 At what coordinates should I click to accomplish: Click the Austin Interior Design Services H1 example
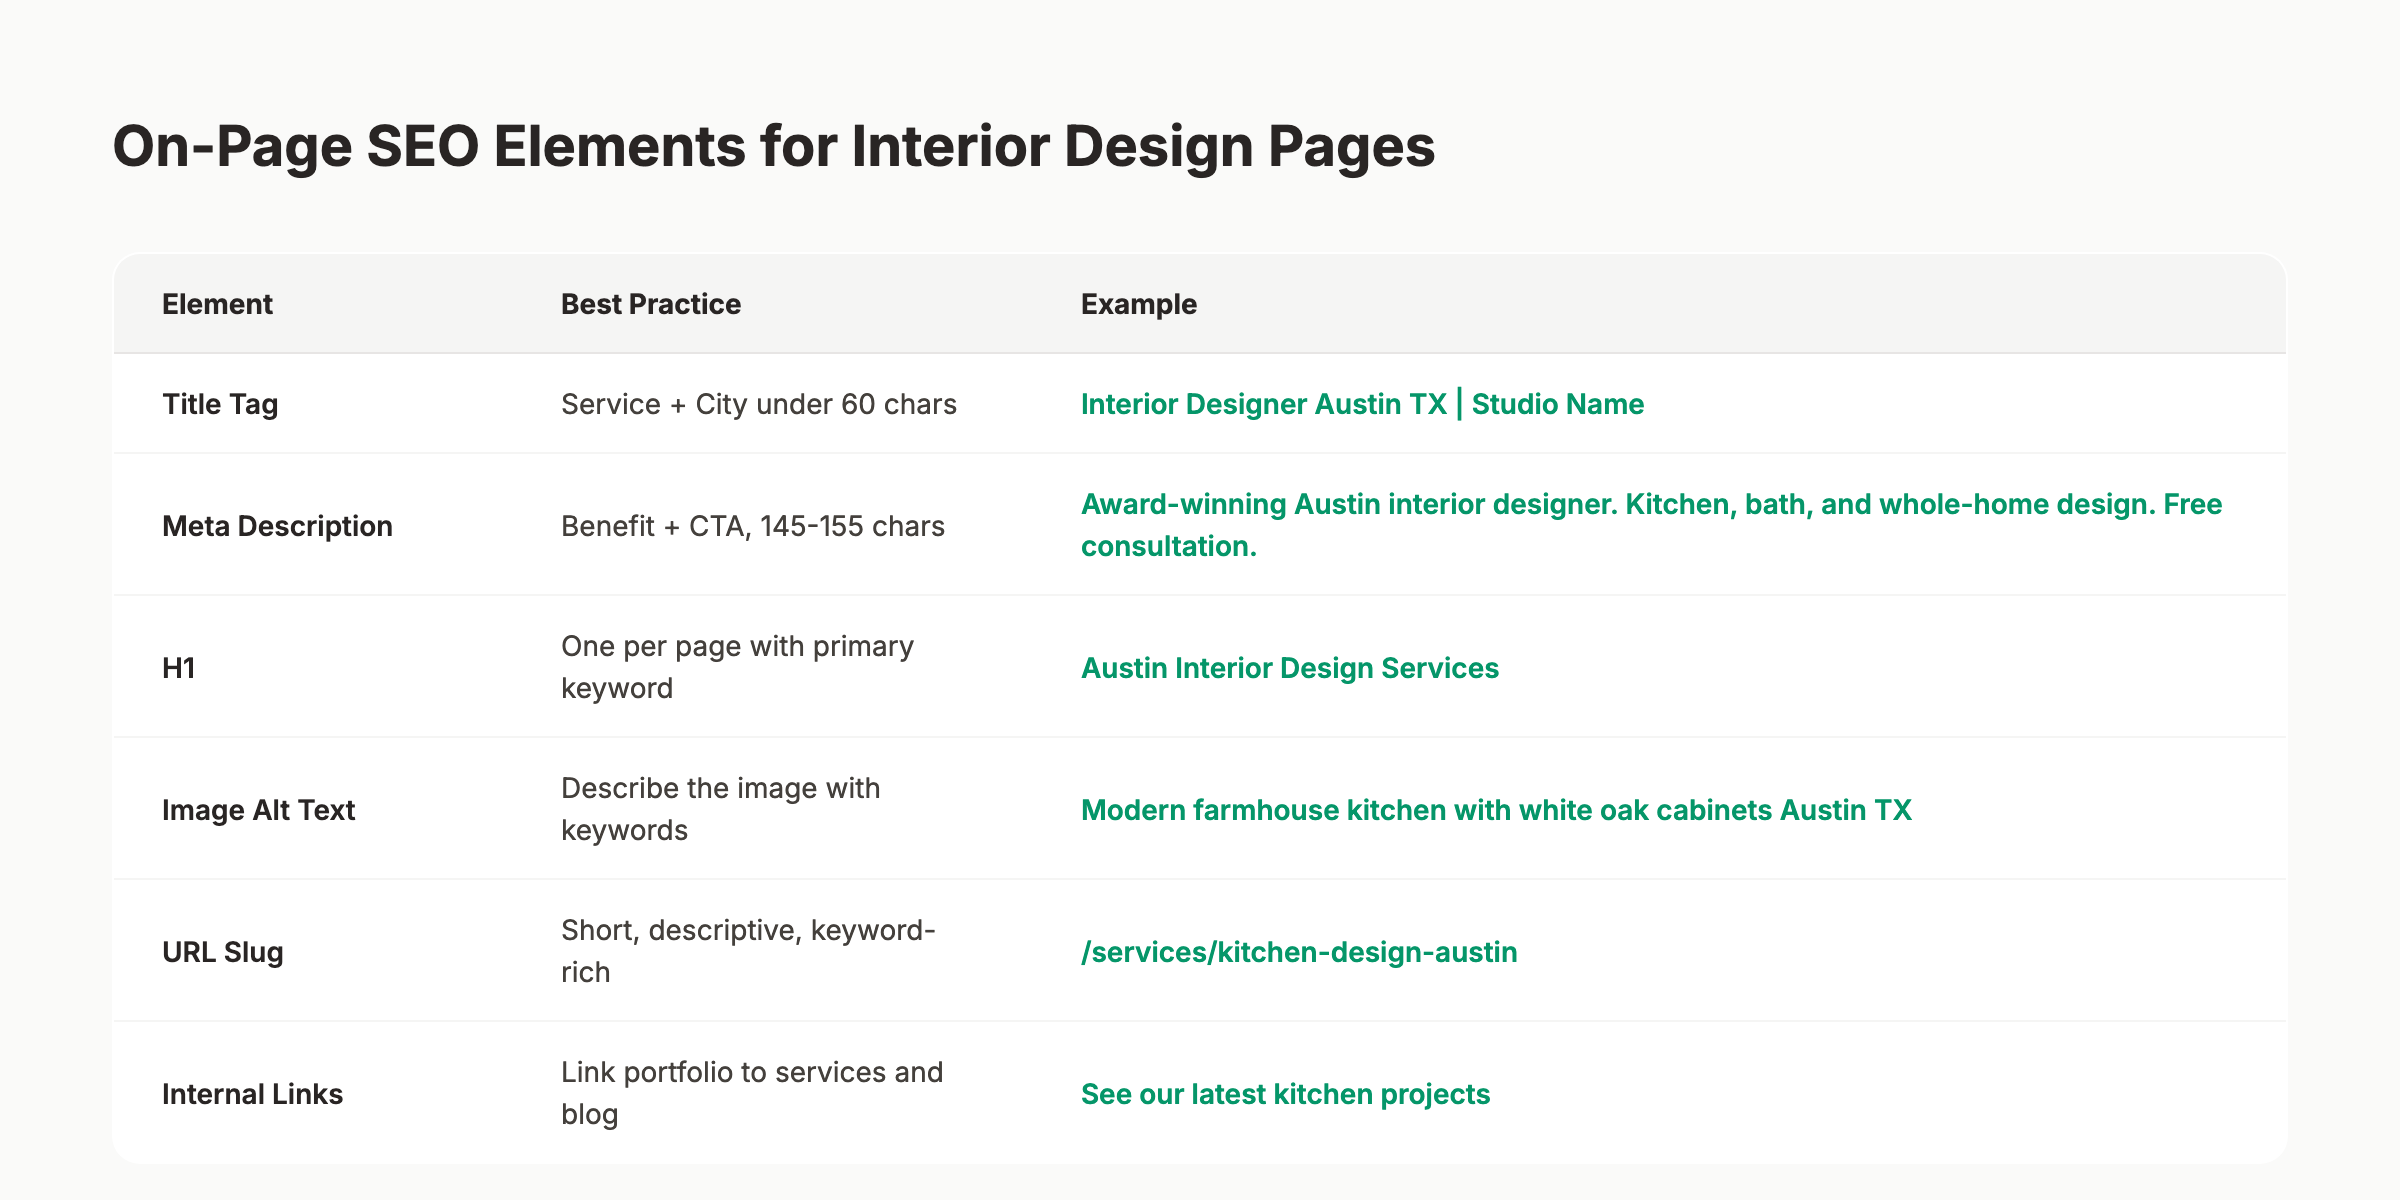click(x=1289, y=667)
